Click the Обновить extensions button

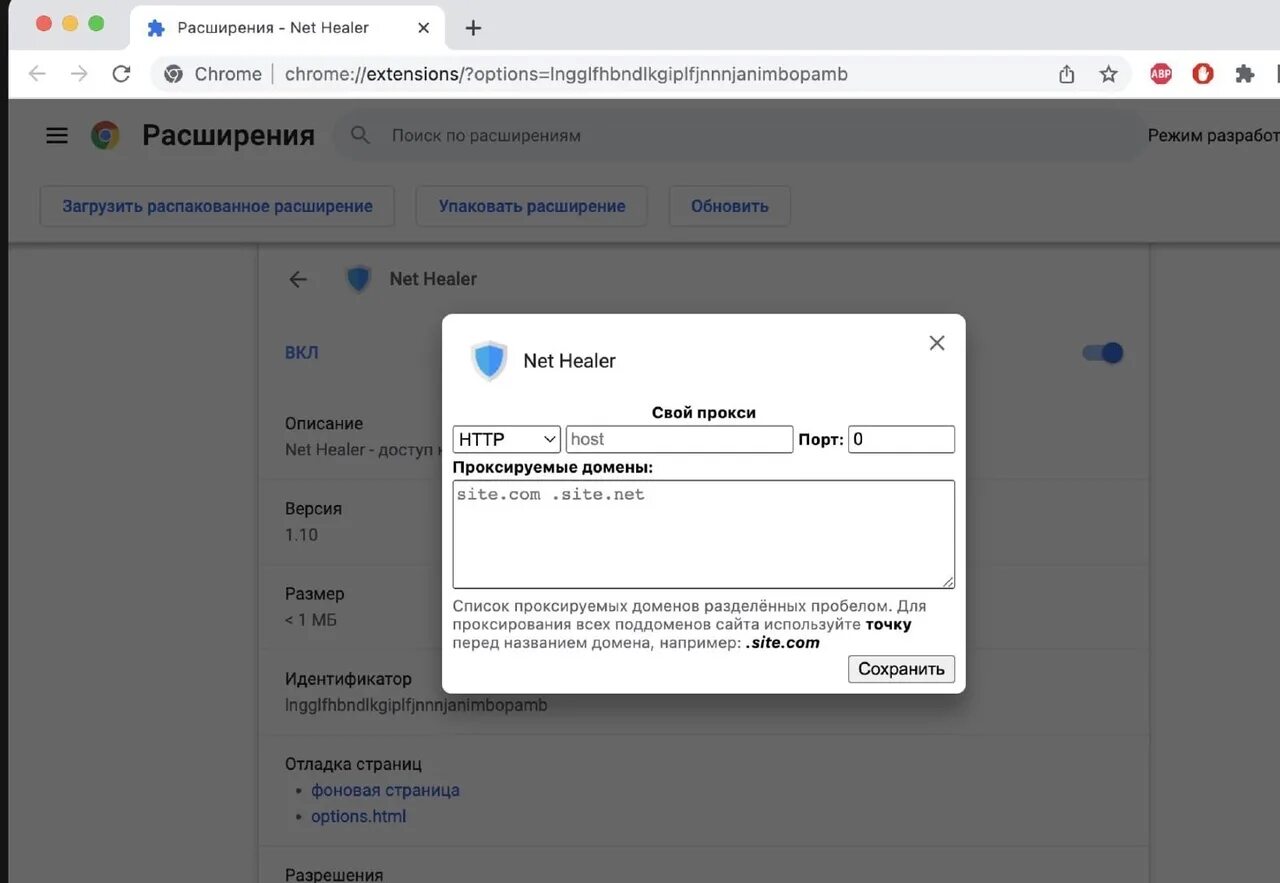pyautogui.click(x=729, y=206)
